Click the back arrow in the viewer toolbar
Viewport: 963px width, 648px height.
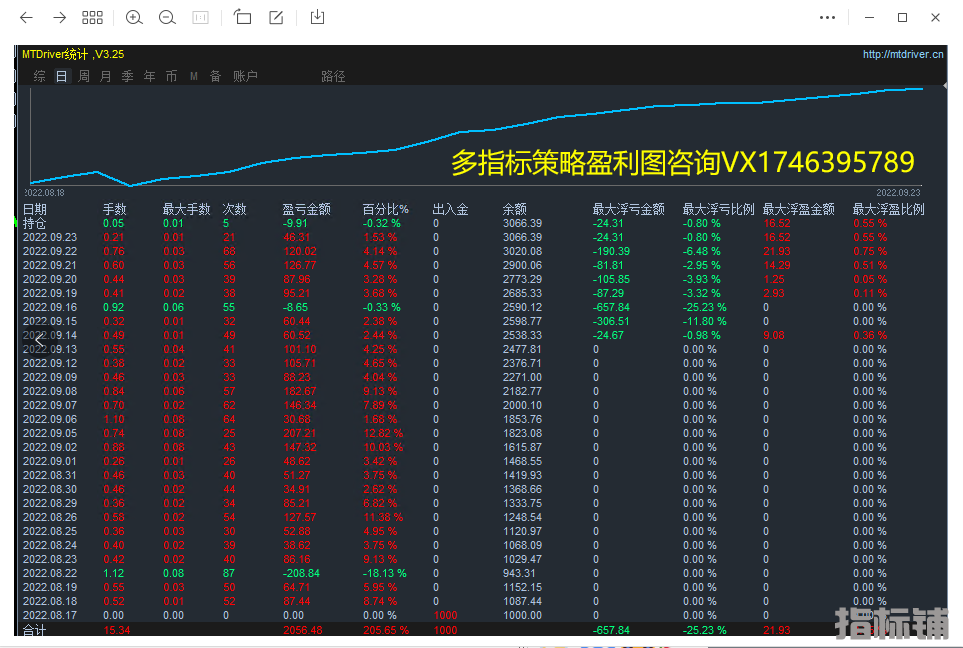point(27,17)
